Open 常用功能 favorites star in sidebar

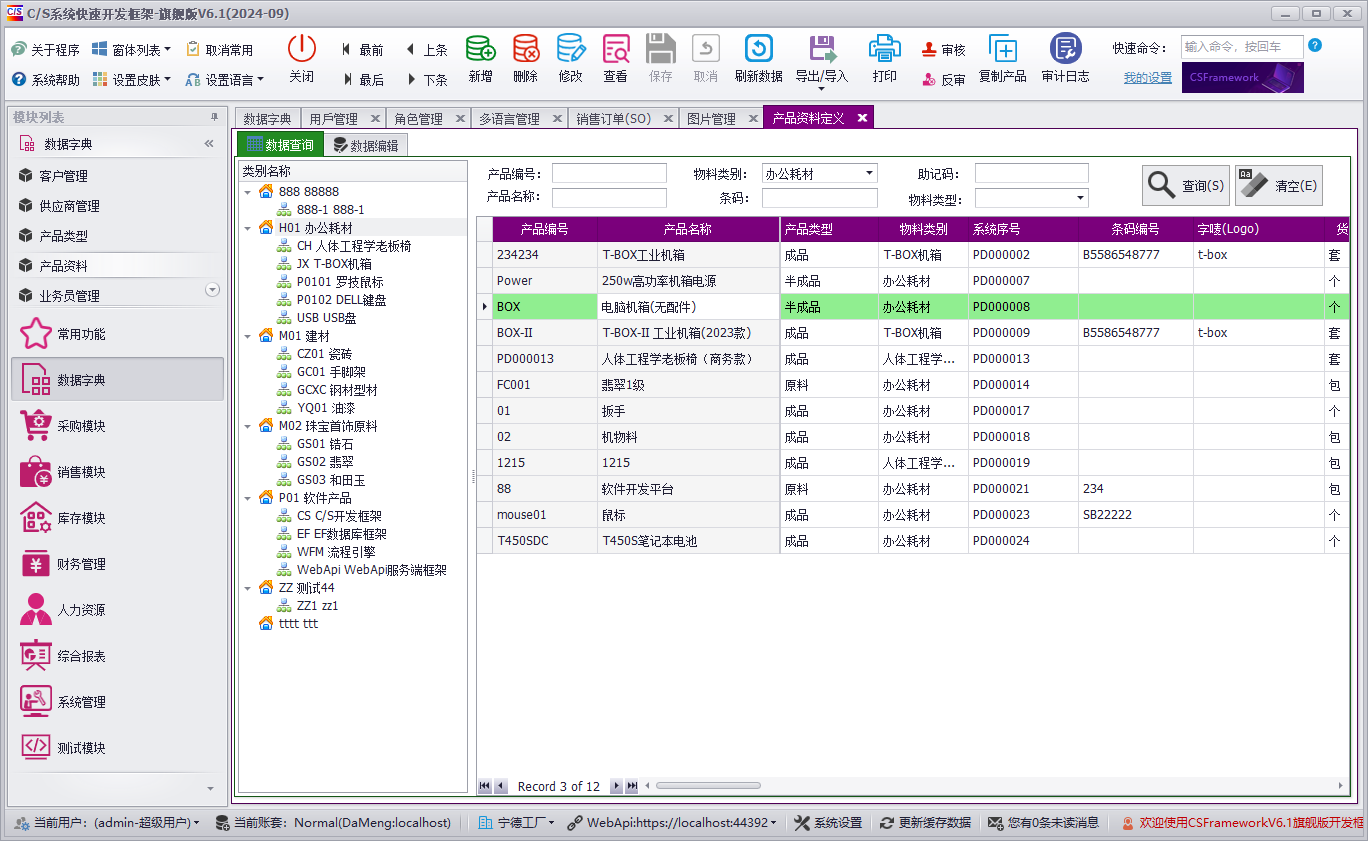[x=117, y=334]
